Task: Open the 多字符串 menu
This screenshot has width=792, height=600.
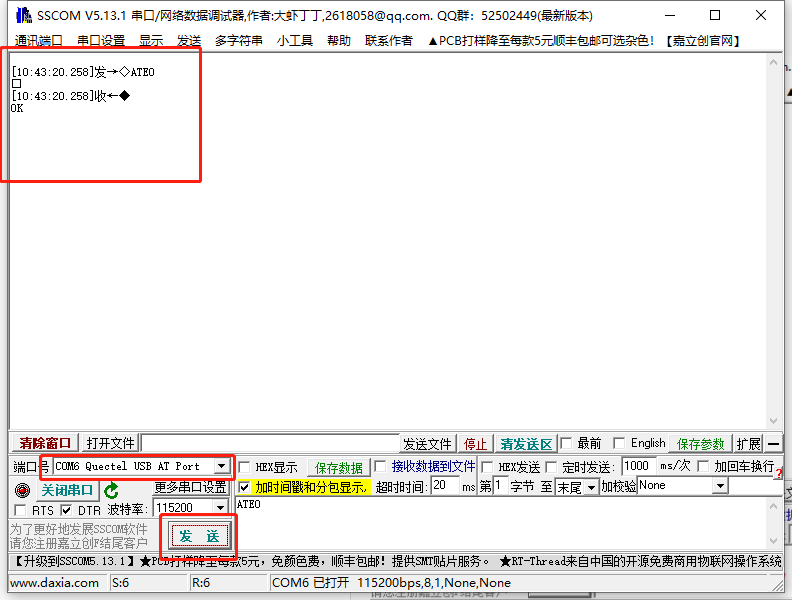Action: point(238,40)
